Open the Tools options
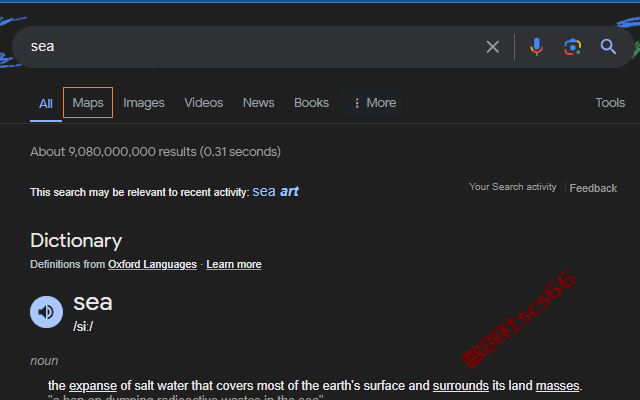Screen dimensions: 640x400 pos(610,103)
